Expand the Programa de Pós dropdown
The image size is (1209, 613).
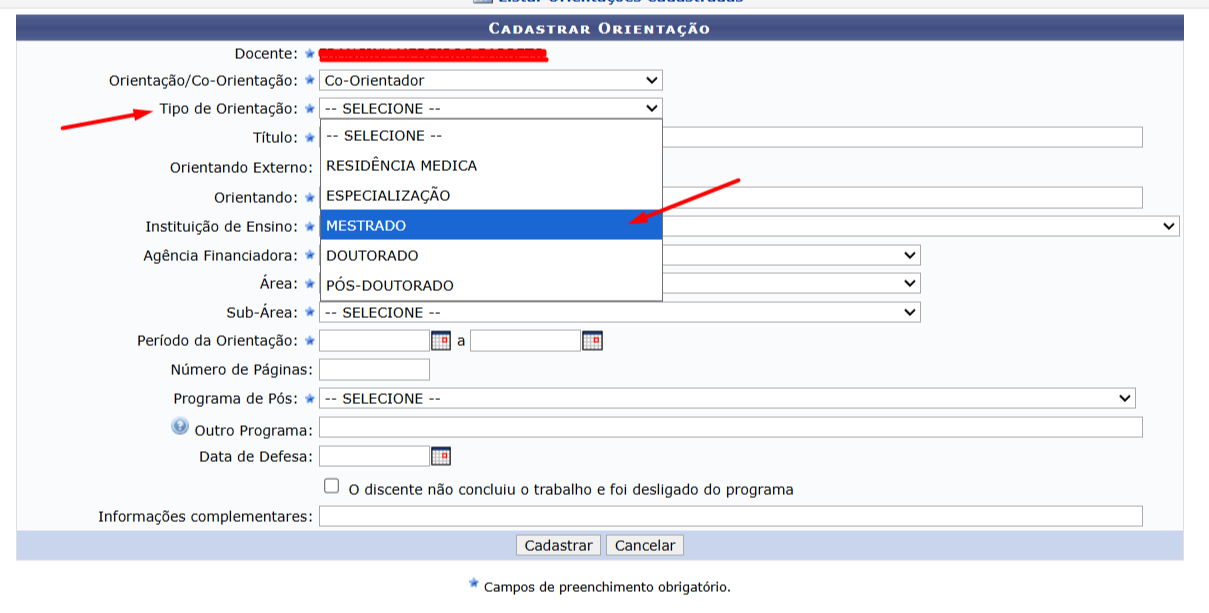727,398
